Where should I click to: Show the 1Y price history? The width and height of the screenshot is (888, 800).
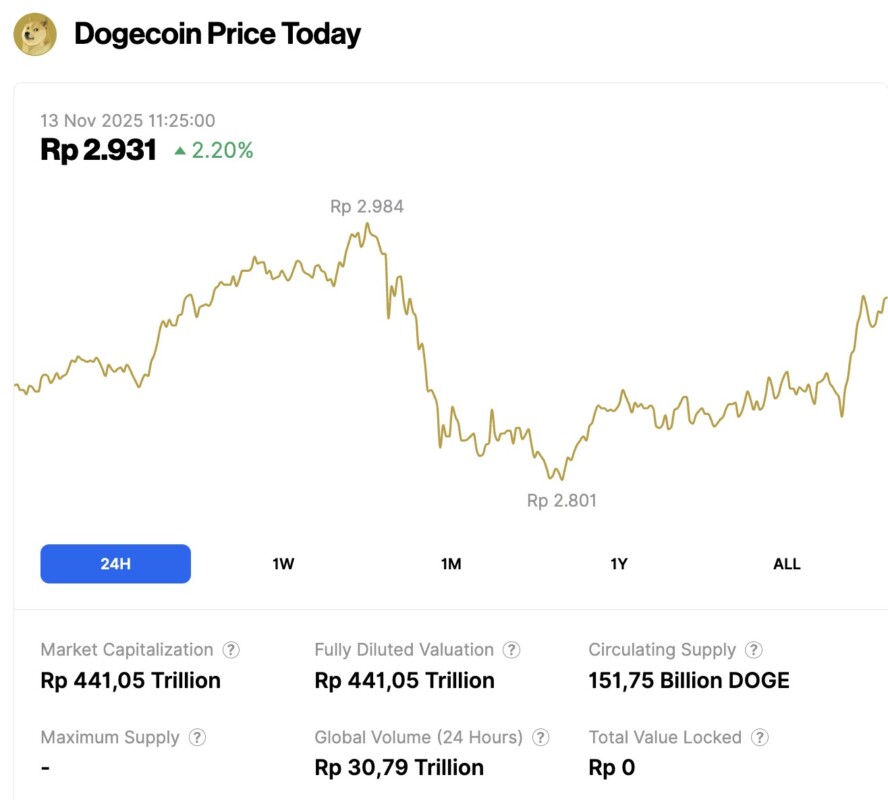619,564
